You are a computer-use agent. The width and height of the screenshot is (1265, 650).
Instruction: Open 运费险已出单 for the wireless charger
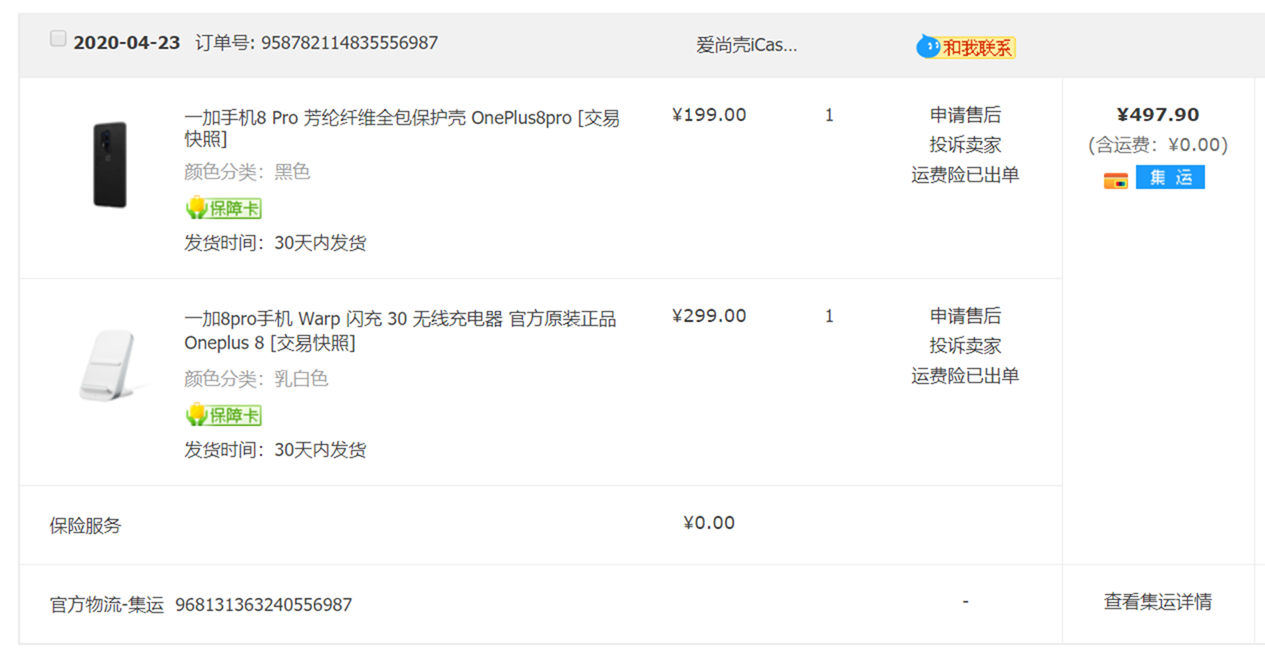pos(965,376)
